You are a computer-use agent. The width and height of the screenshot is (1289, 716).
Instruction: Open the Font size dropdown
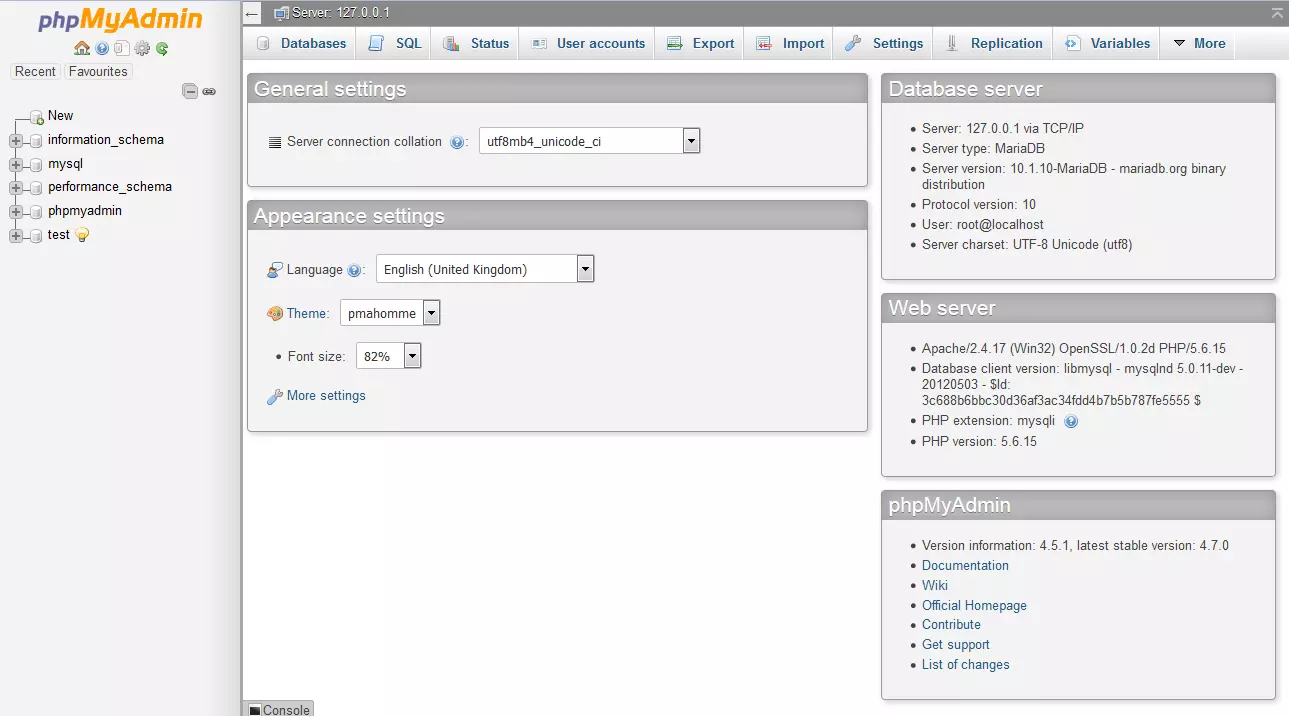point(411,355)
